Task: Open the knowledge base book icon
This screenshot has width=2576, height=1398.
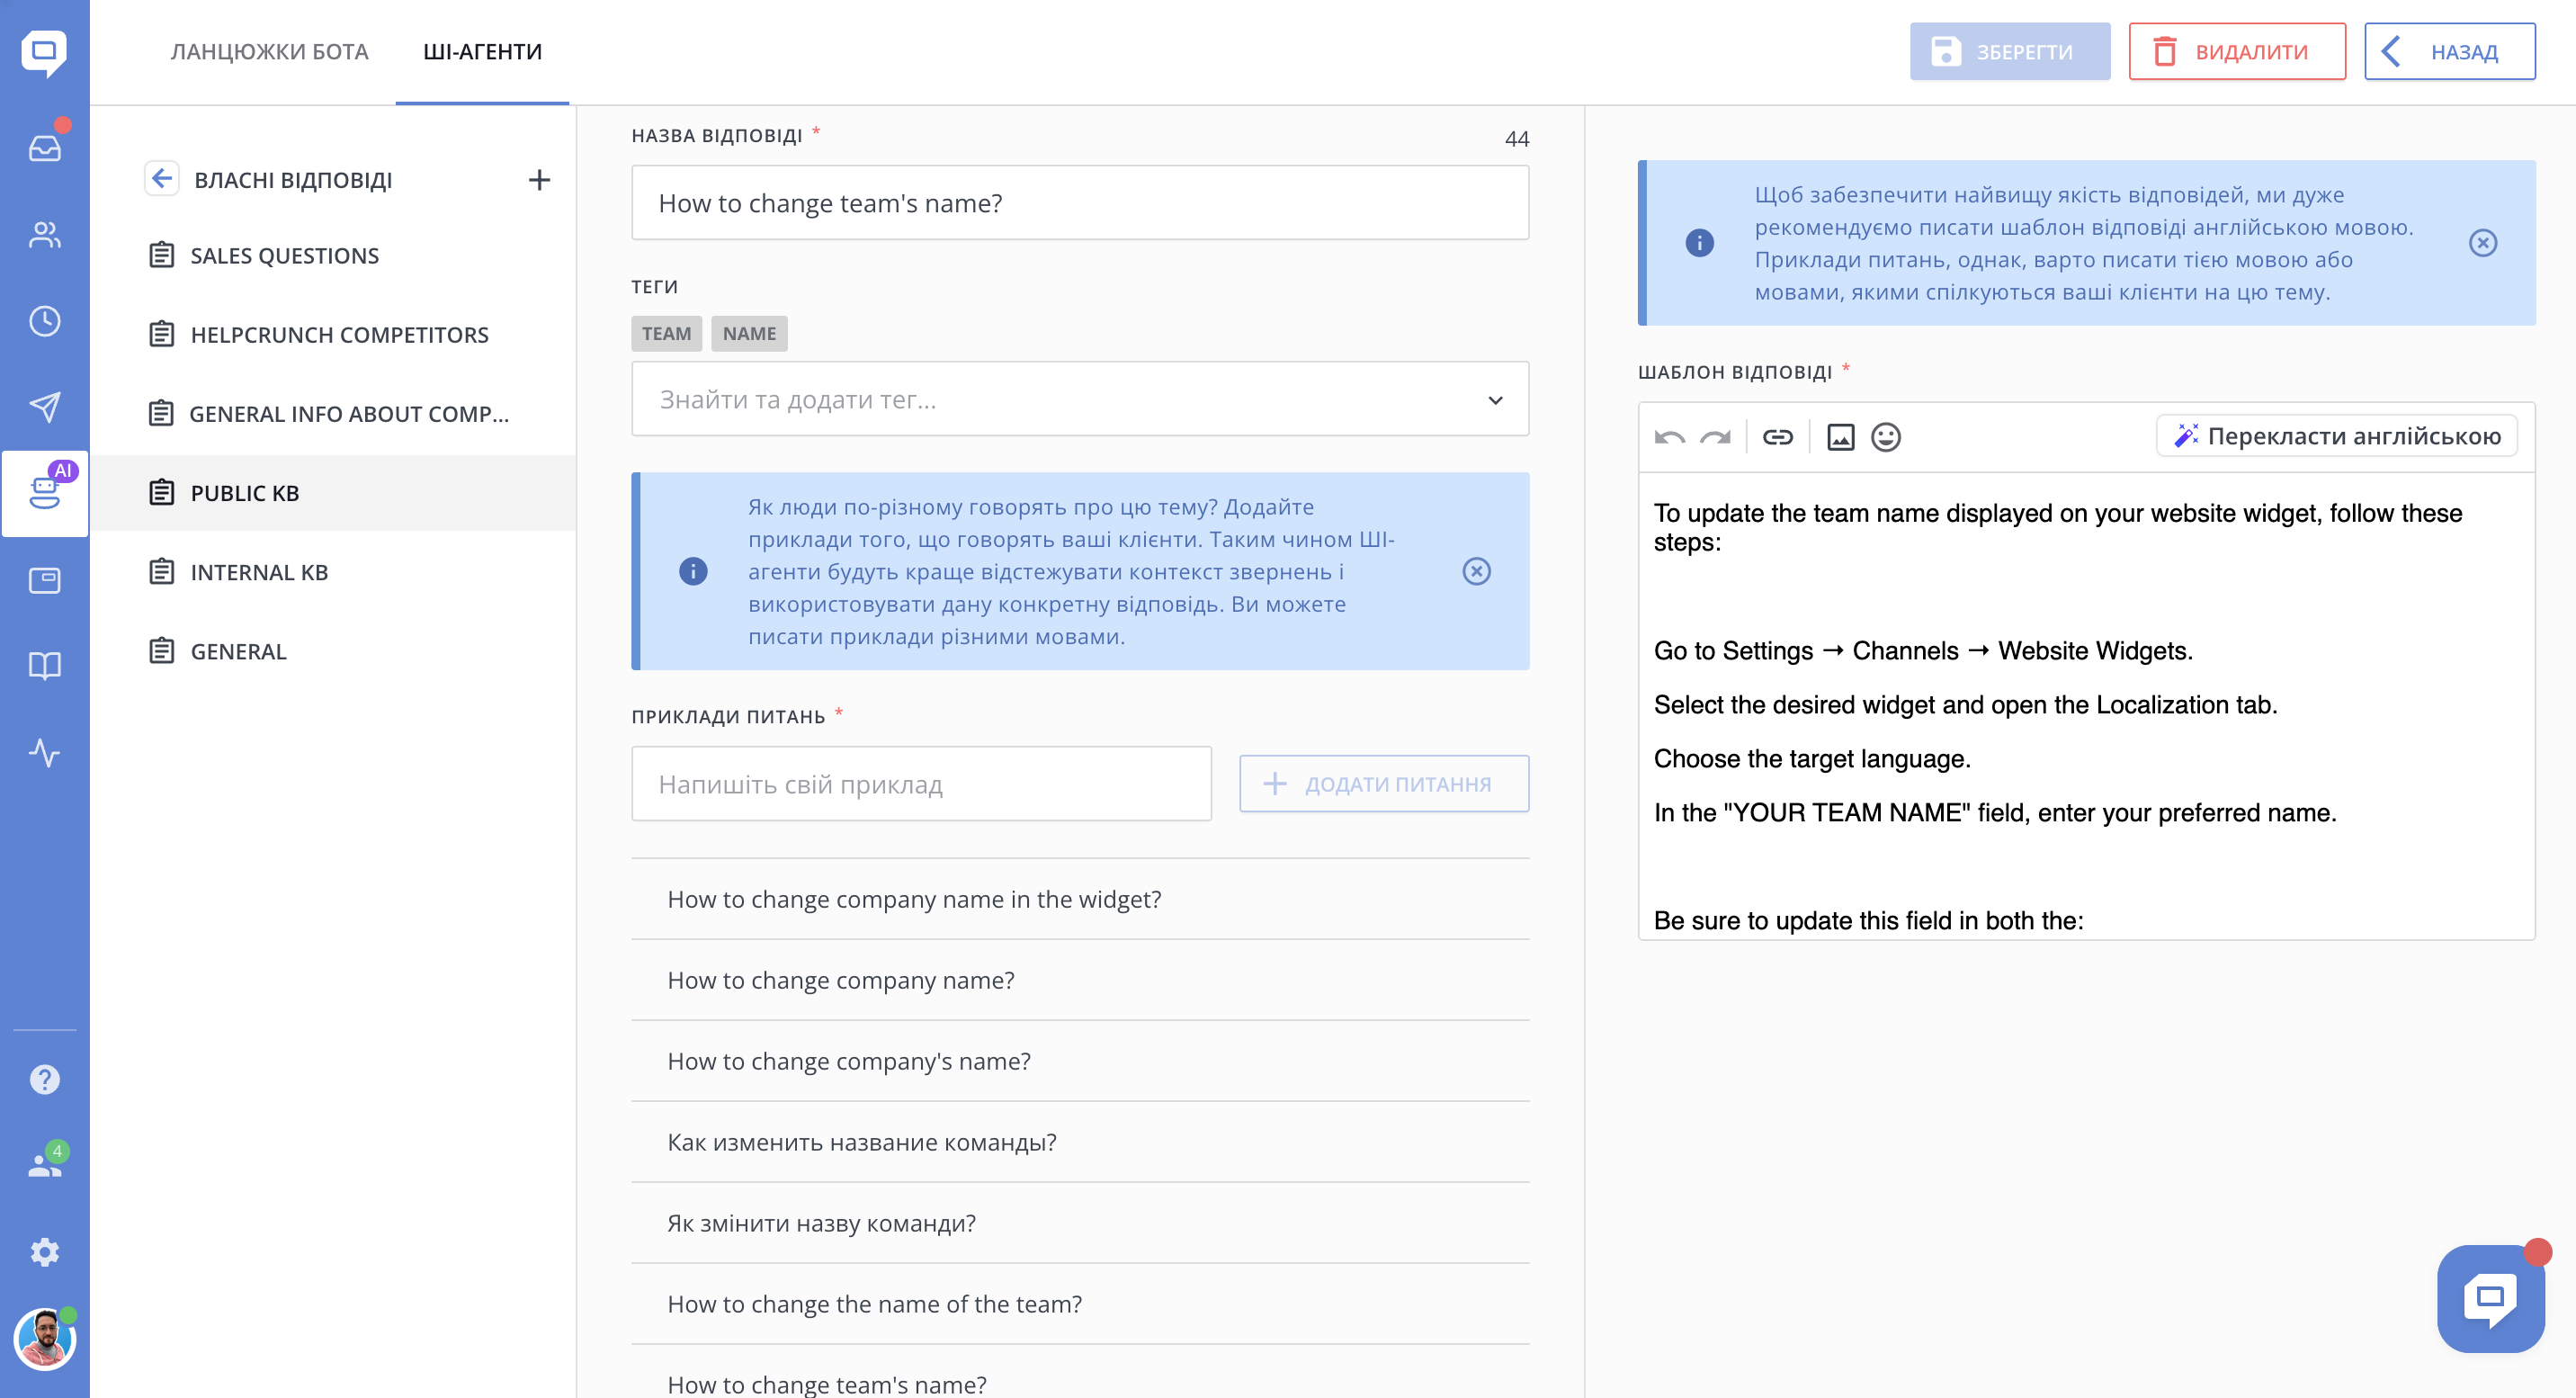Action: (x=44, y=666)
